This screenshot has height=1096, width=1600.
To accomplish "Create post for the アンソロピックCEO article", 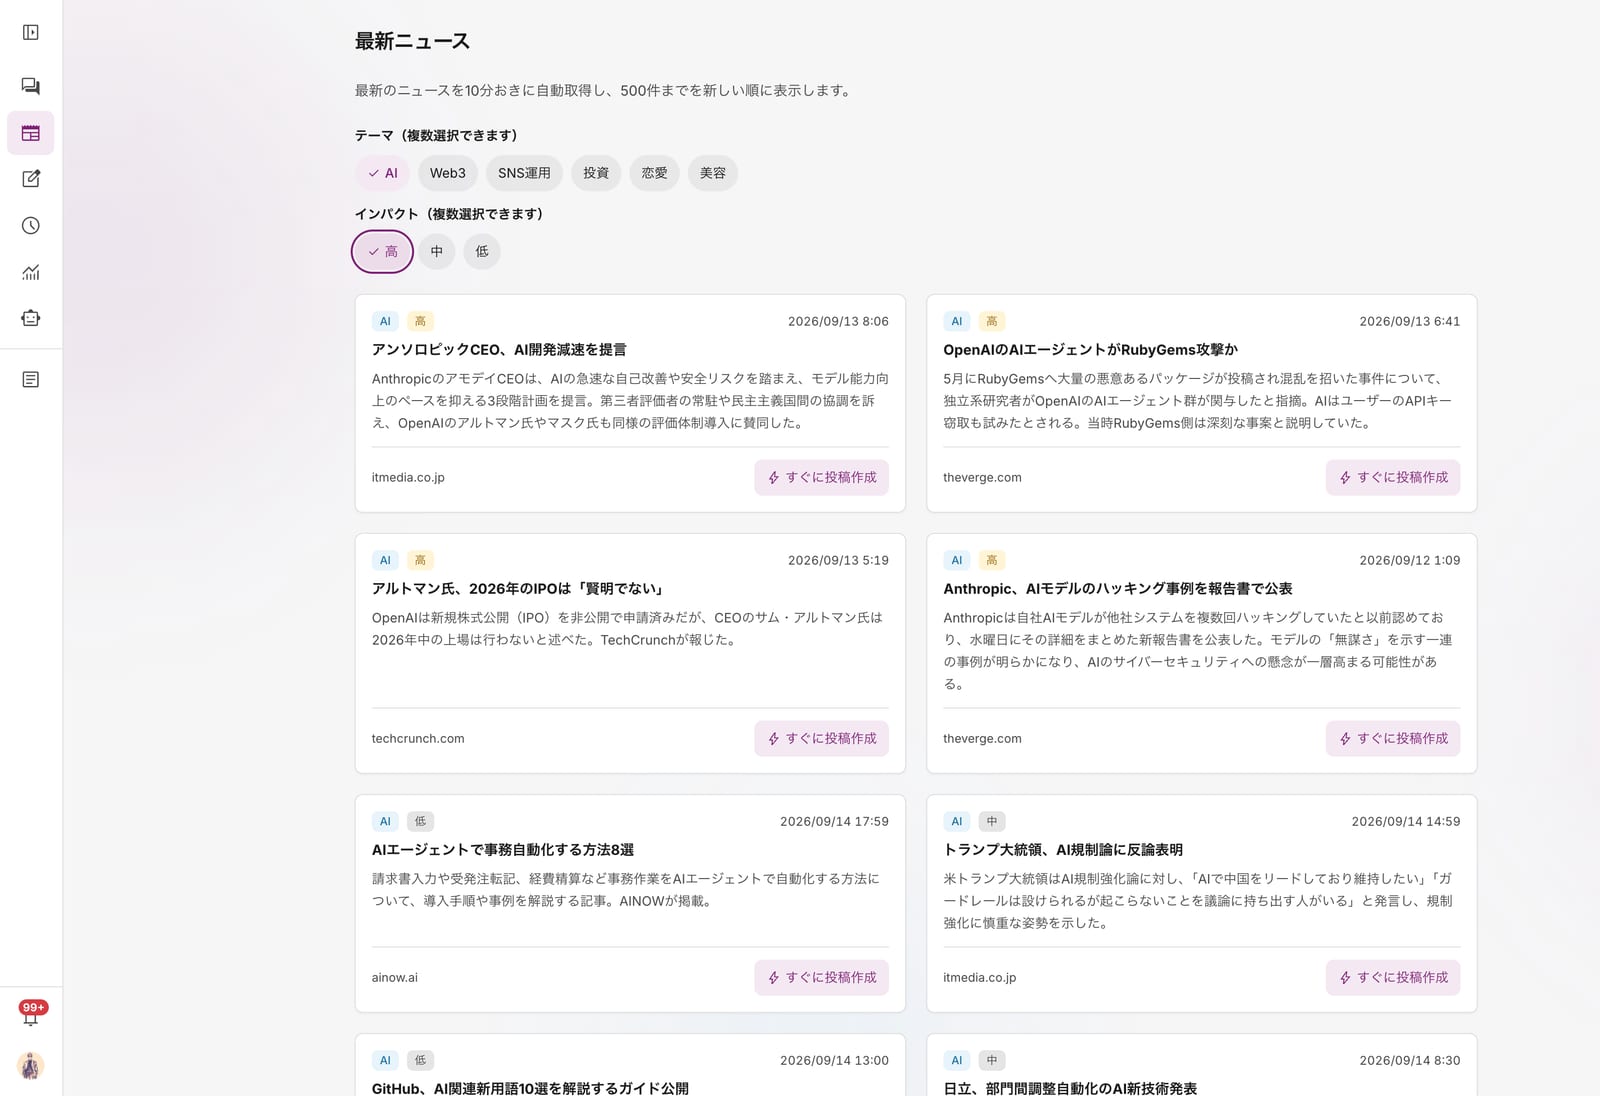I will (821, 478).
